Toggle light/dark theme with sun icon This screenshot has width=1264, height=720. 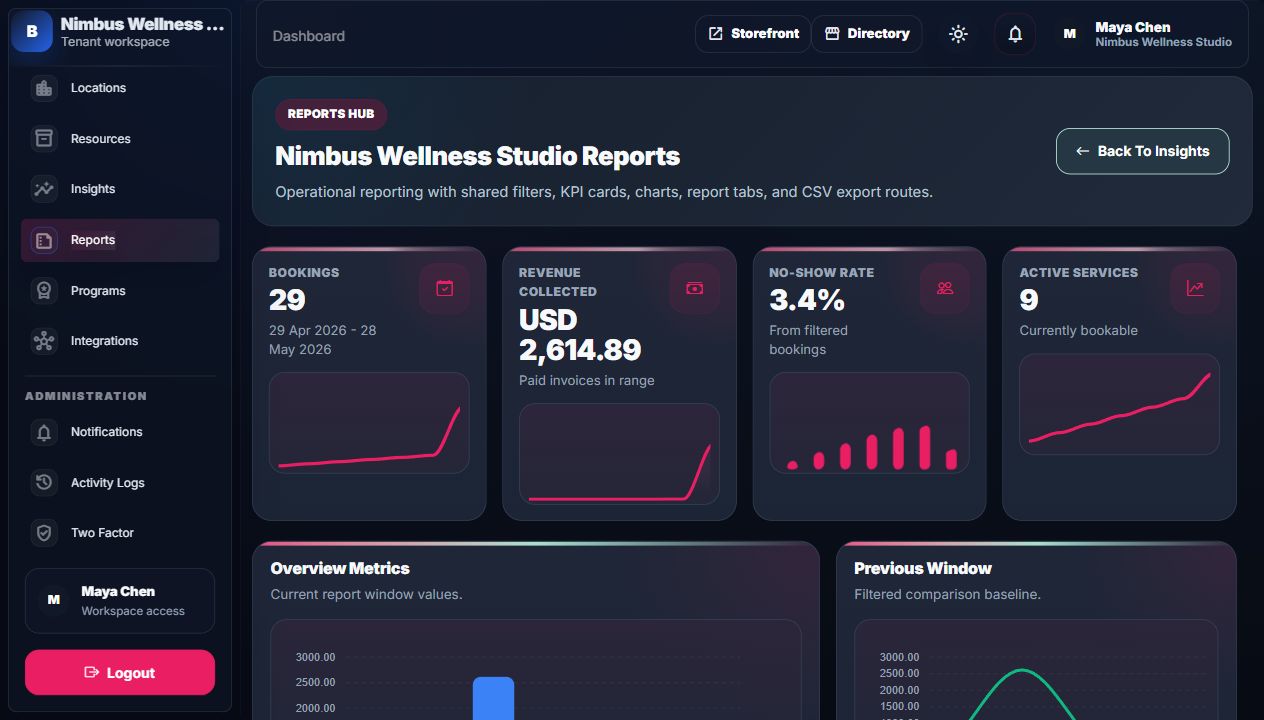coord(958,34)
